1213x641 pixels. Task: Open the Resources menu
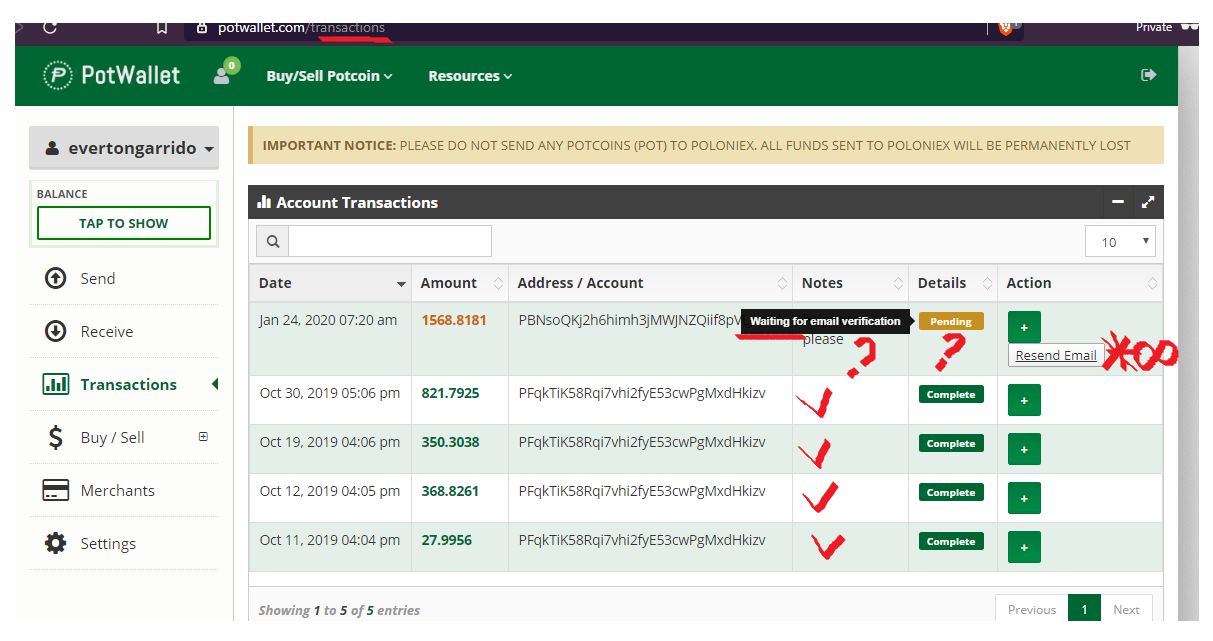[470, 76]
